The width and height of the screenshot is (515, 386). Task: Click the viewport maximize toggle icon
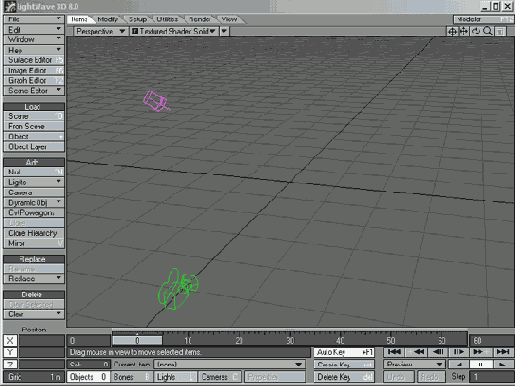[x=500, y=31]
